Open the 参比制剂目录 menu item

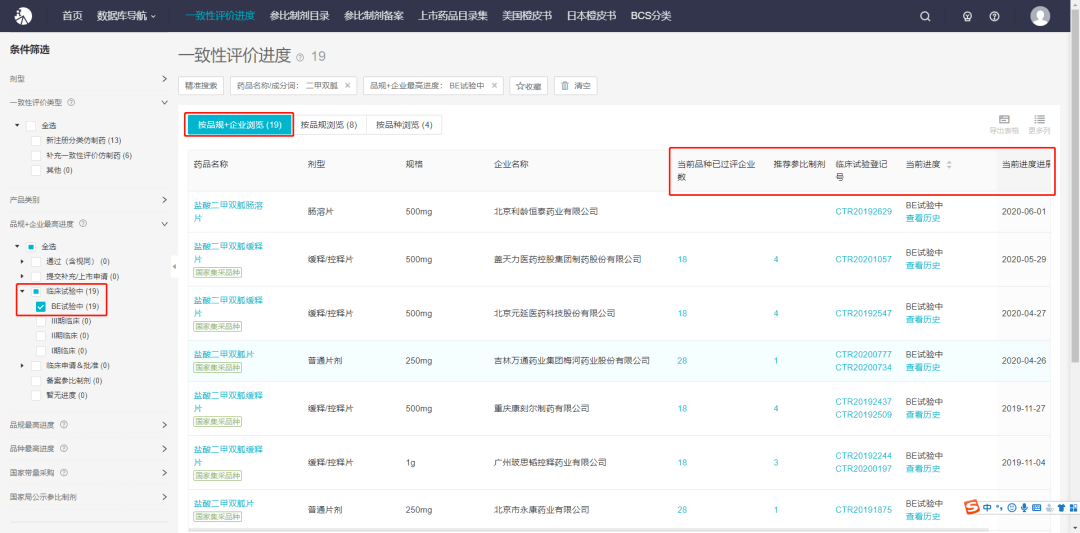tap(301, 16)
